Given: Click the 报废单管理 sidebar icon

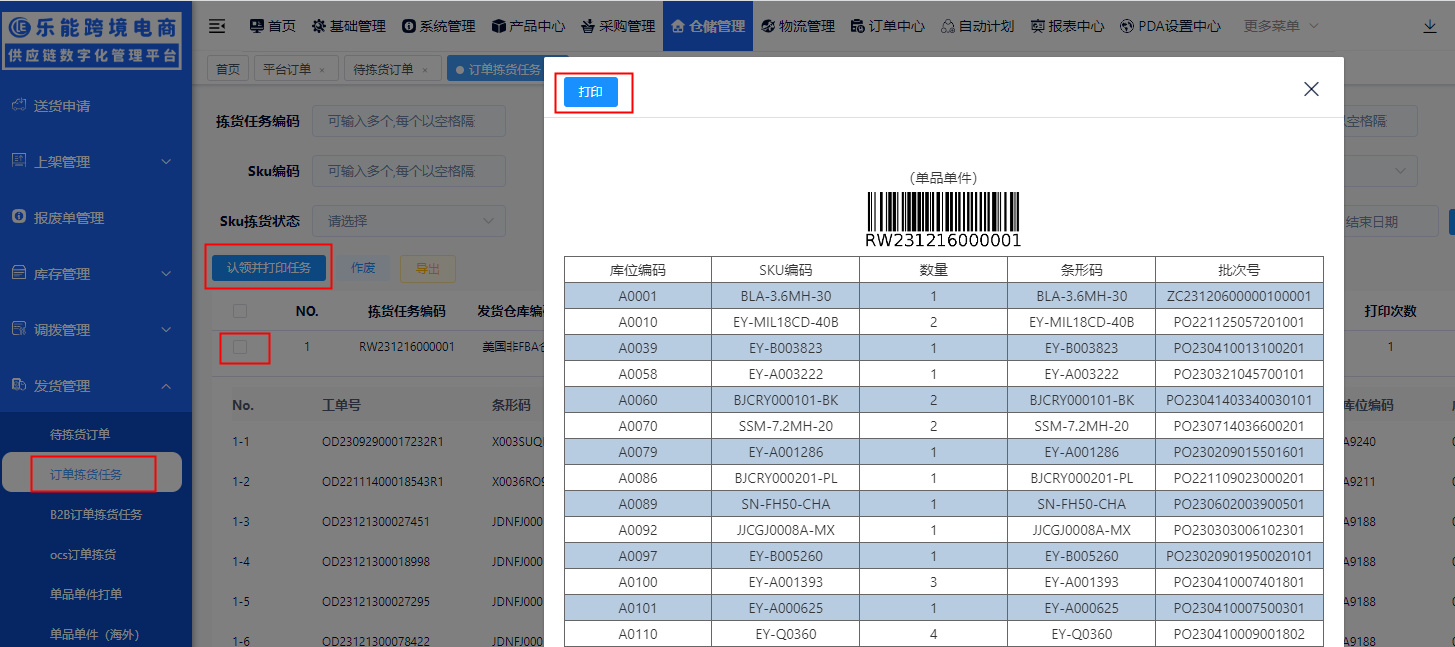Looking at the screenshot, I should pyautogui.click(x=18, y=217).
